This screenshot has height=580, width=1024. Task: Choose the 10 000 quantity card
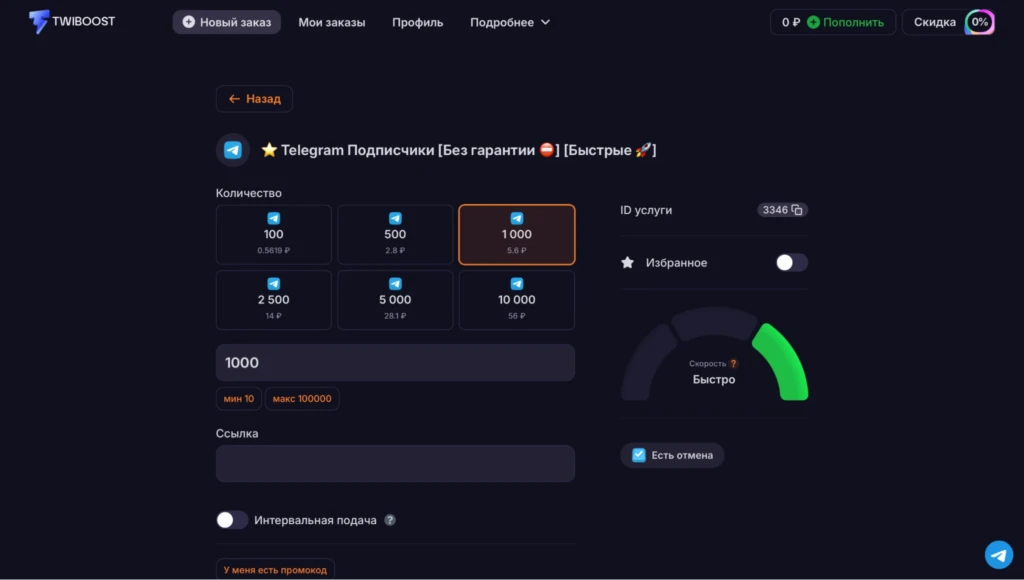pyautogui.click(x=517, y=300)
